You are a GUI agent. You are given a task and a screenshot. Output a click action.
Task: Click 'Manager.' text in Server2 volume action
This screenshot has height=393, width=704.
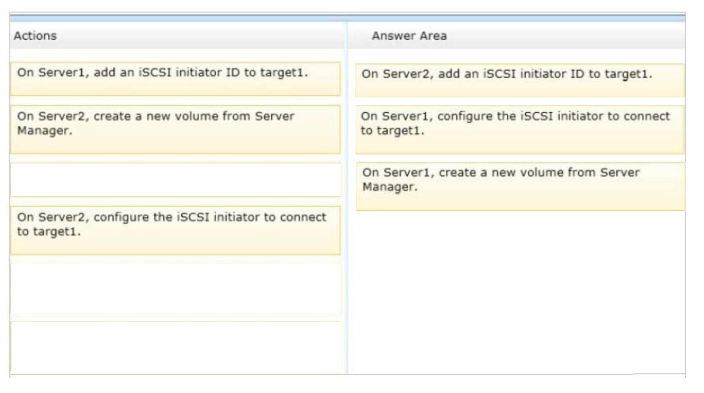click(44, 131)
